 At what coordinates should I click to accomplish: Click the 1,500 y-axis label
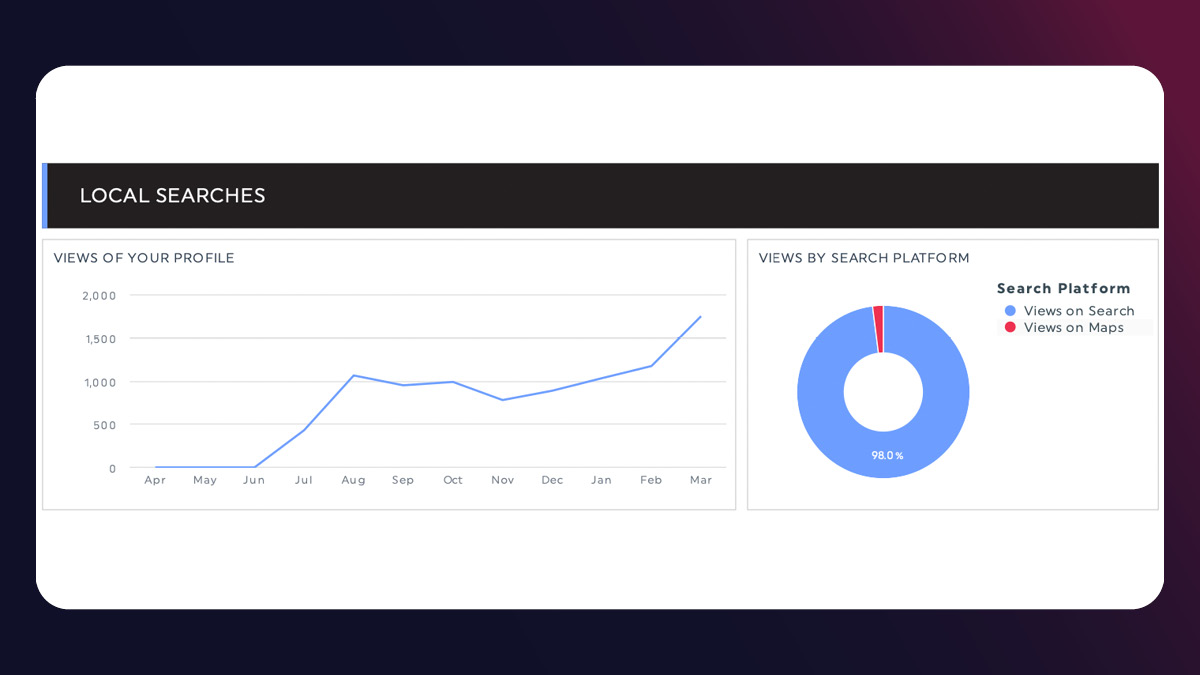pyautogui.click(x=100, y=339)
